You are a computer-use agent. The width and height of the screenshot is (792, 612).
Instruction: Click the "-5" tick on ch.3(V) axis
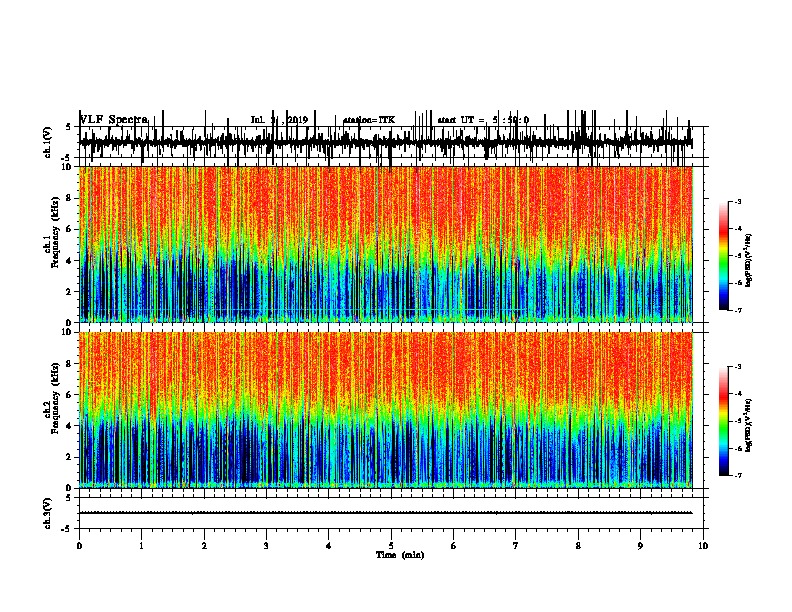67,529
